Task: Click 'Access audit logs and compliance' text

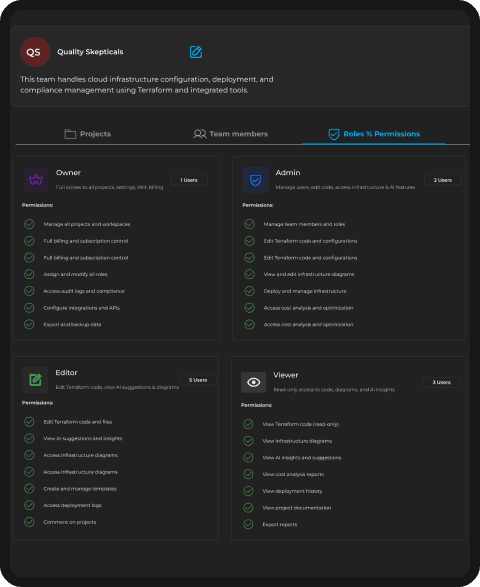Action: [84, 291]
